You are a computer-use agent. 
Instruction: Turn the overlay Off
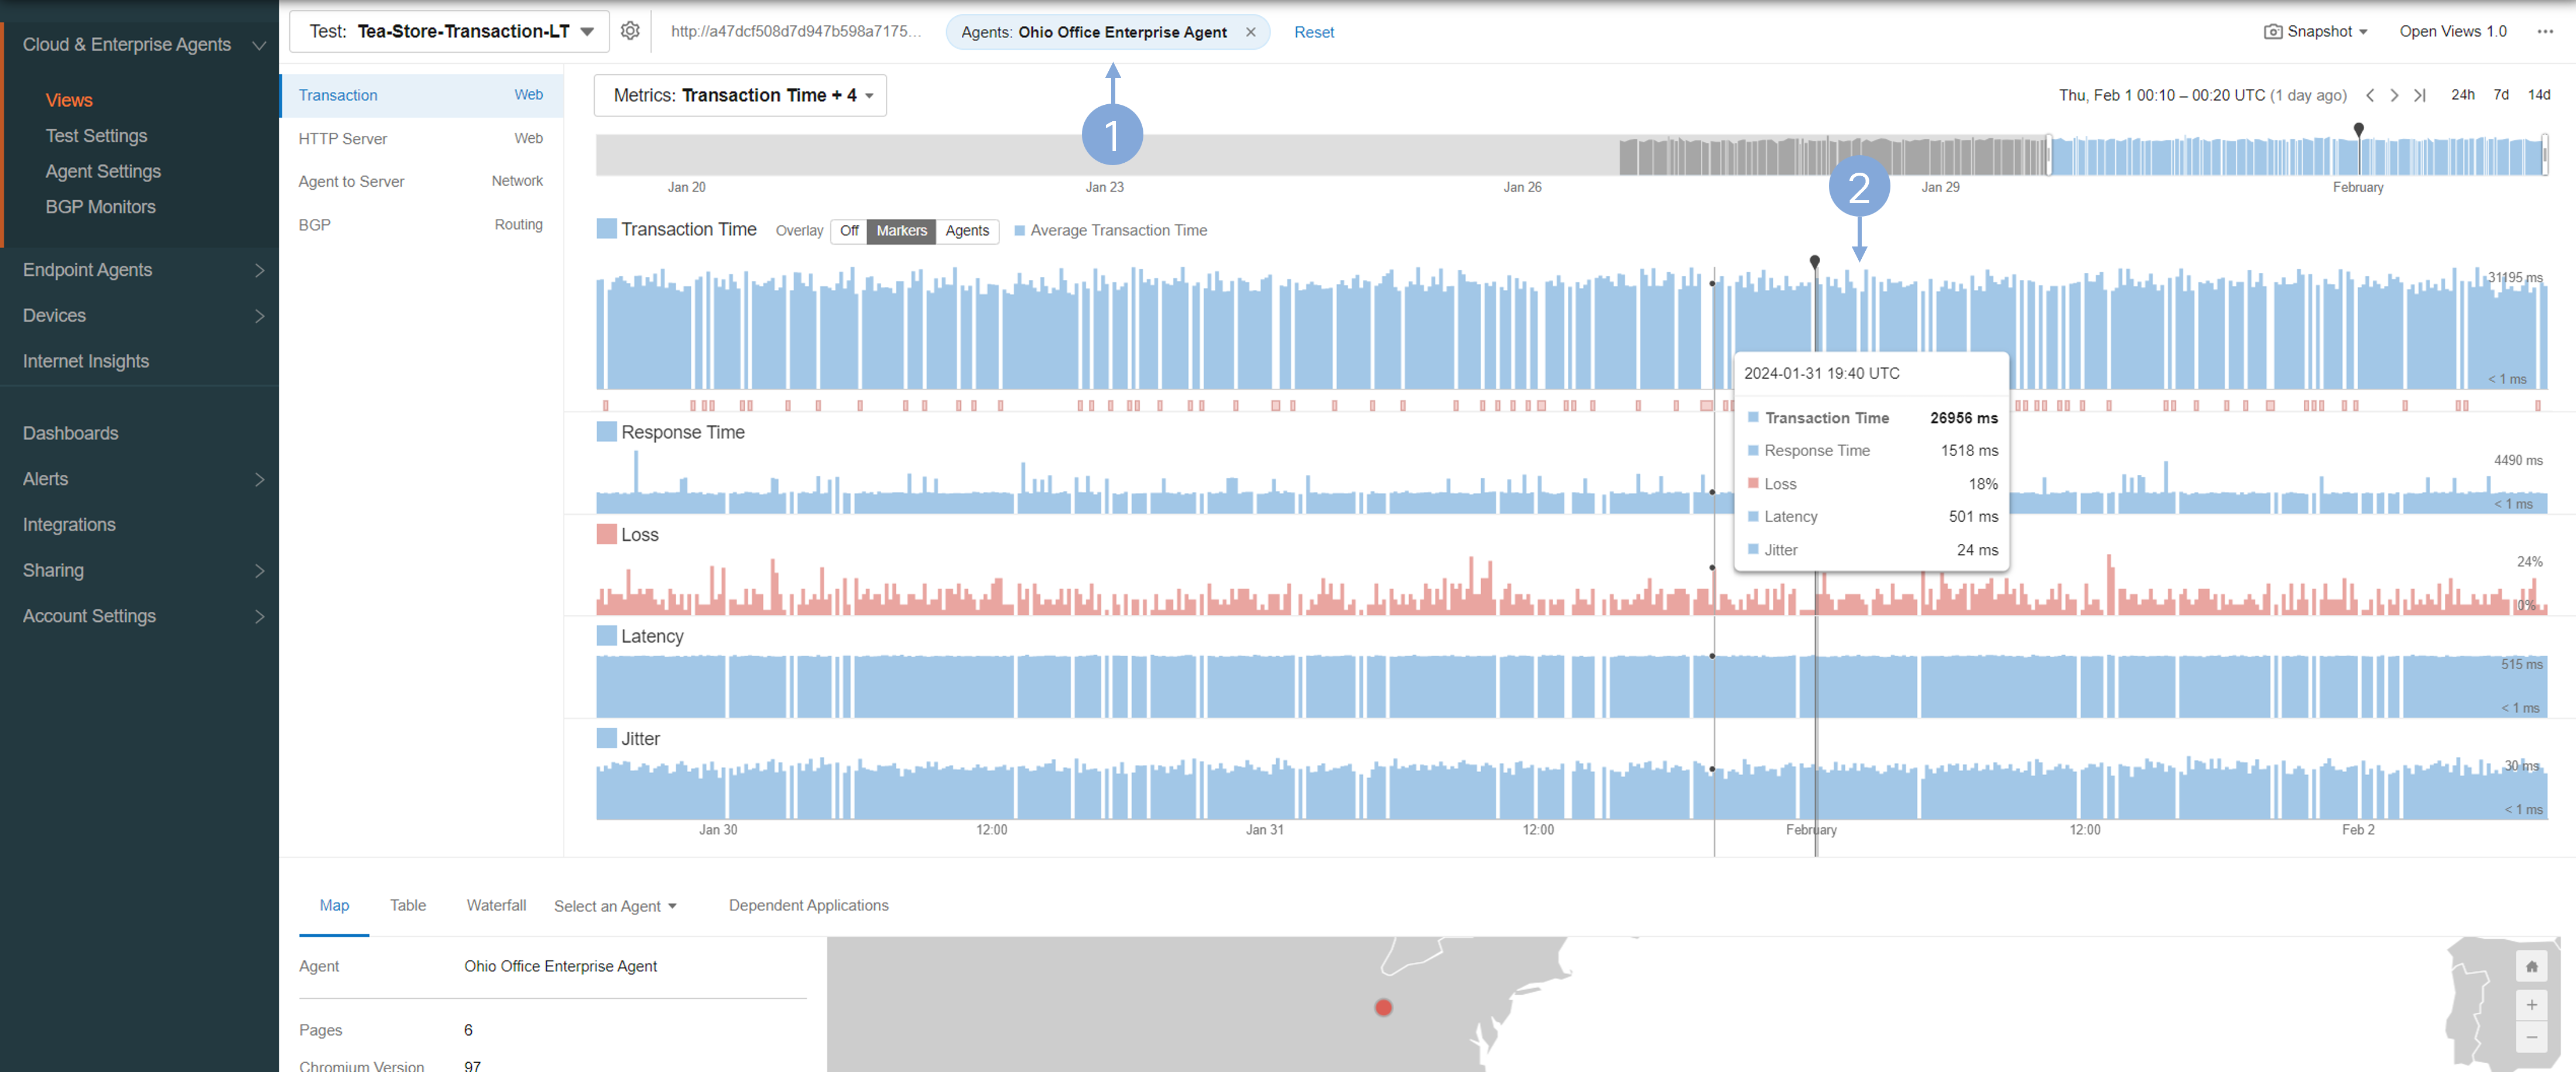[x=849, y=231]
